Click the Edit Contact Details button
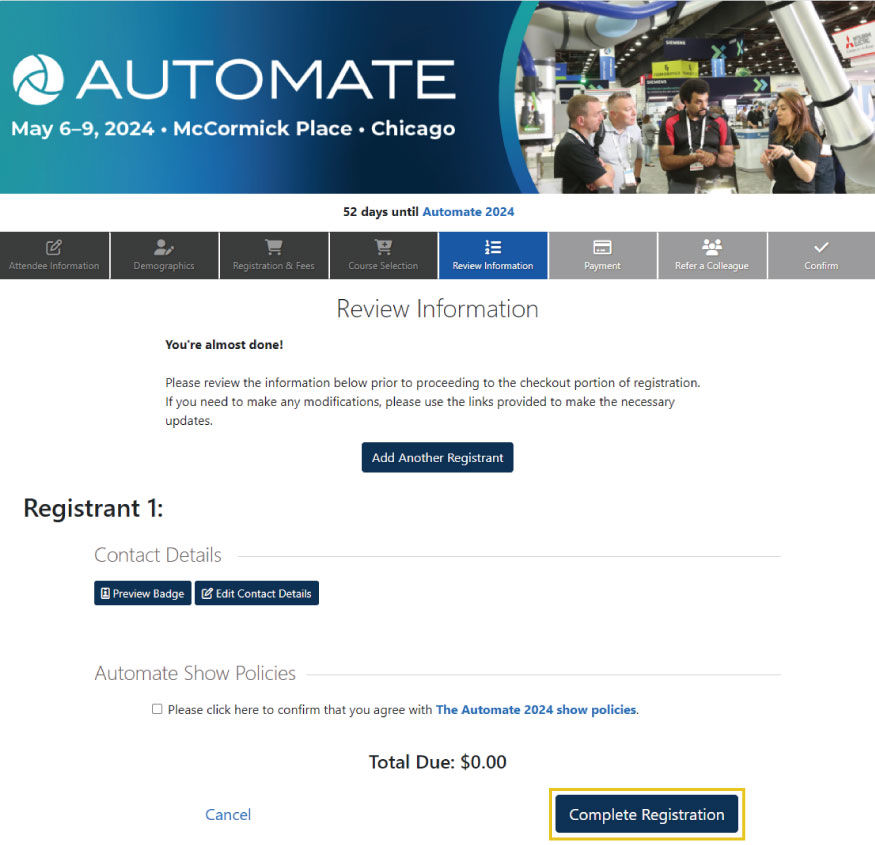875x845 pixels. [257, 593]
